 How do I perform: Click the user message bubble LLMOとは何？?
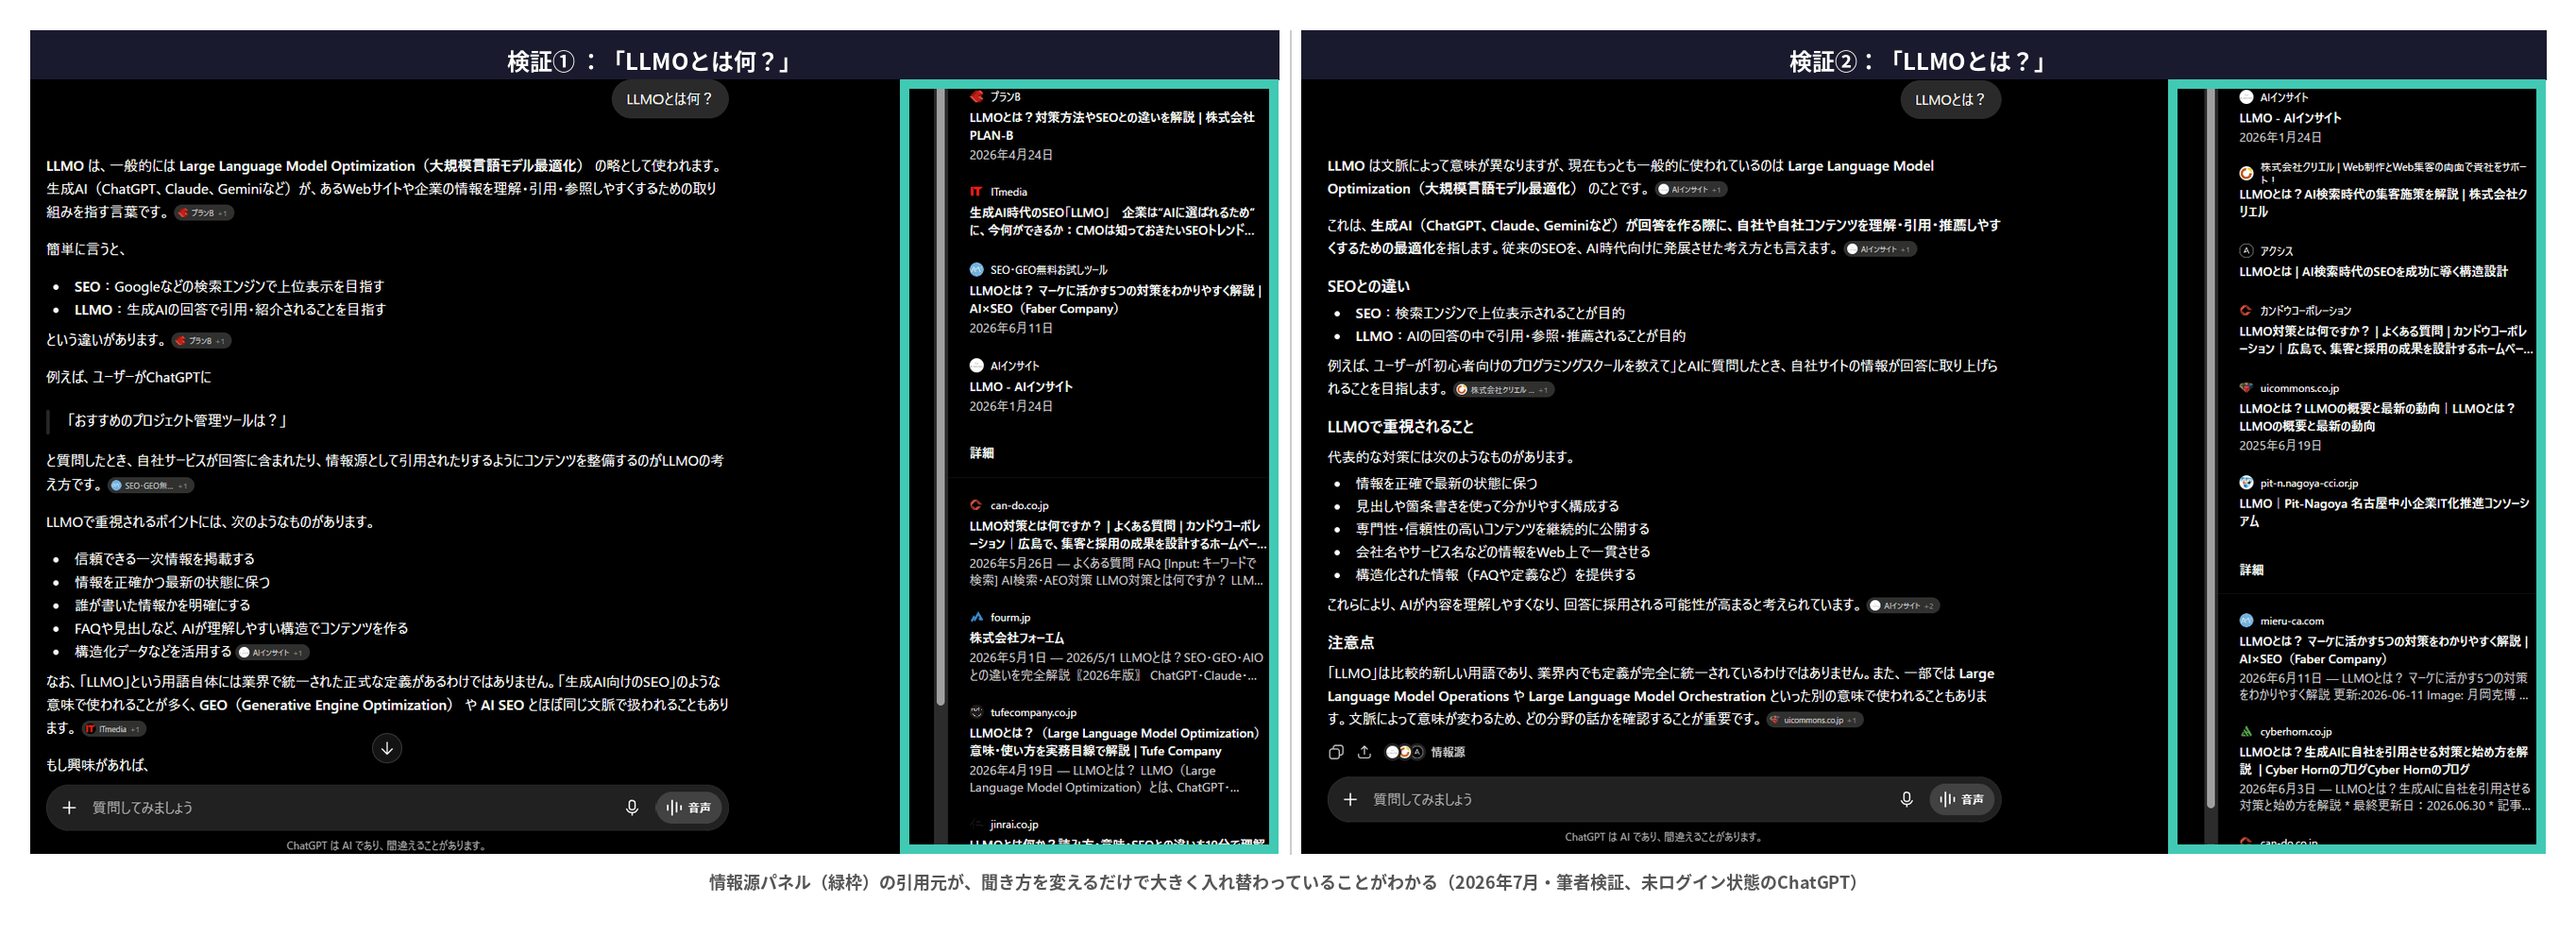(669, 99)
